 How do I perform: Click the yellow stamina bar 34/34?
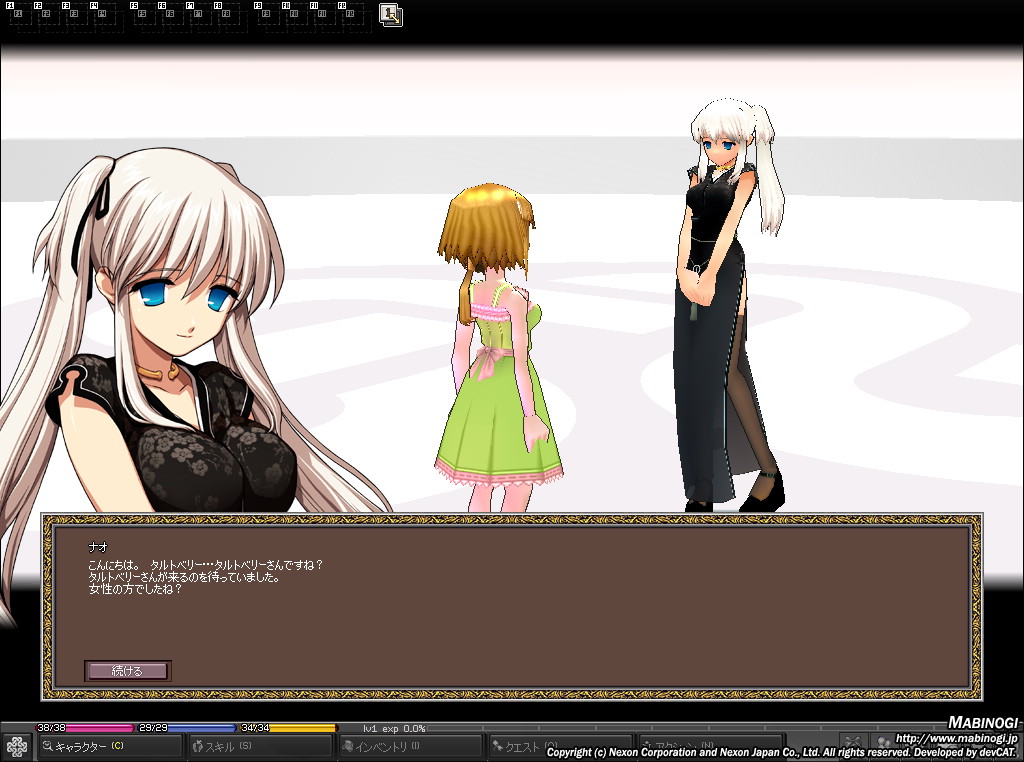pos(289,727)
